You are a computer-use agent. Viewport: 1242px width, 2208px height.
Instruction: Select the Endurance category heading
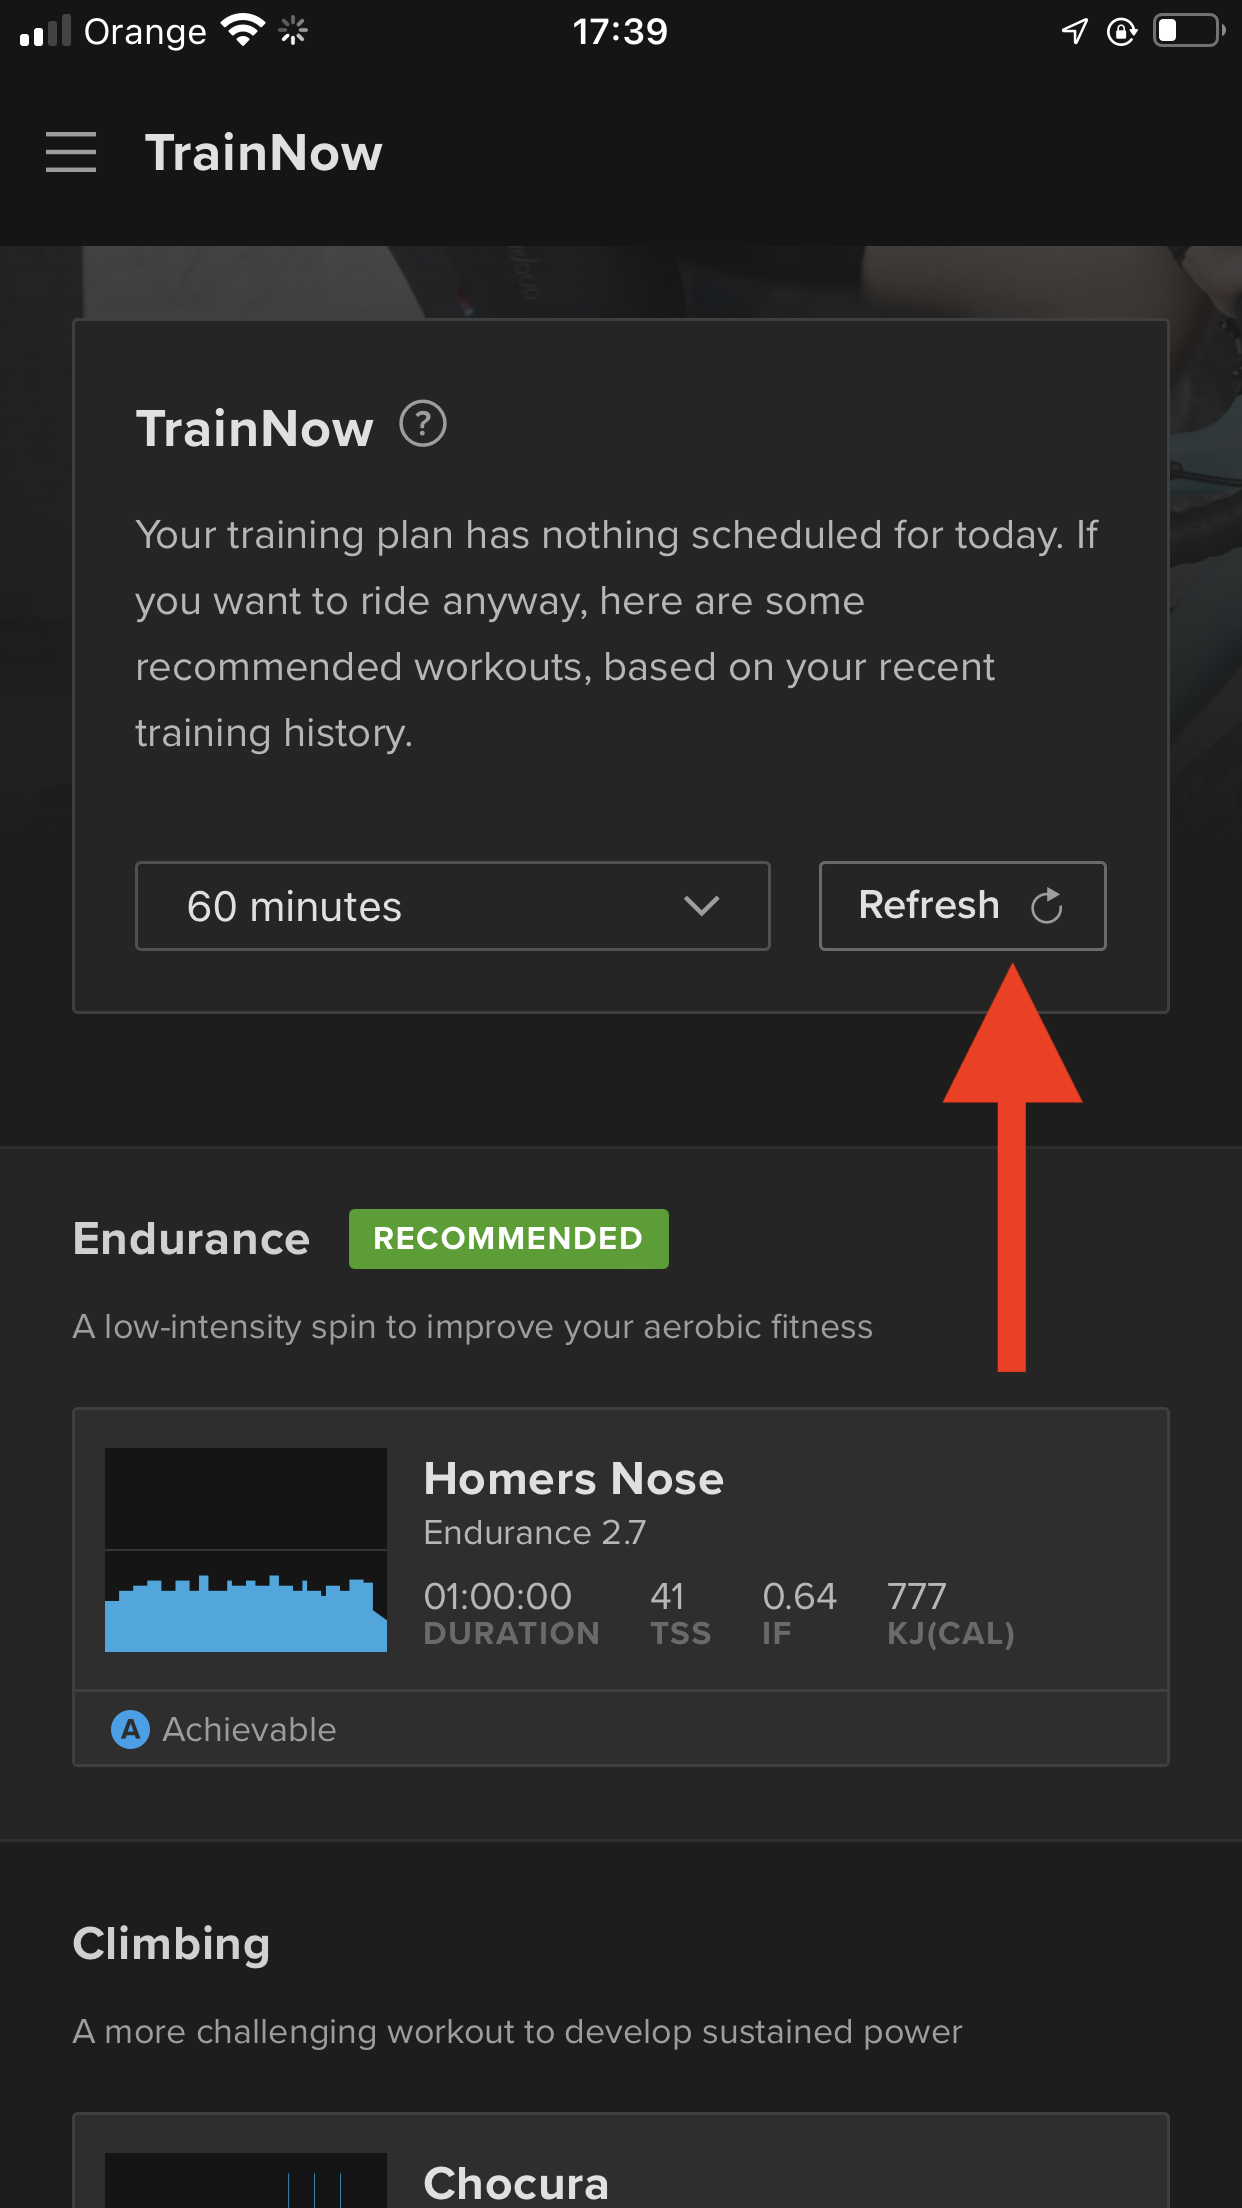(x=192, y=1239)
